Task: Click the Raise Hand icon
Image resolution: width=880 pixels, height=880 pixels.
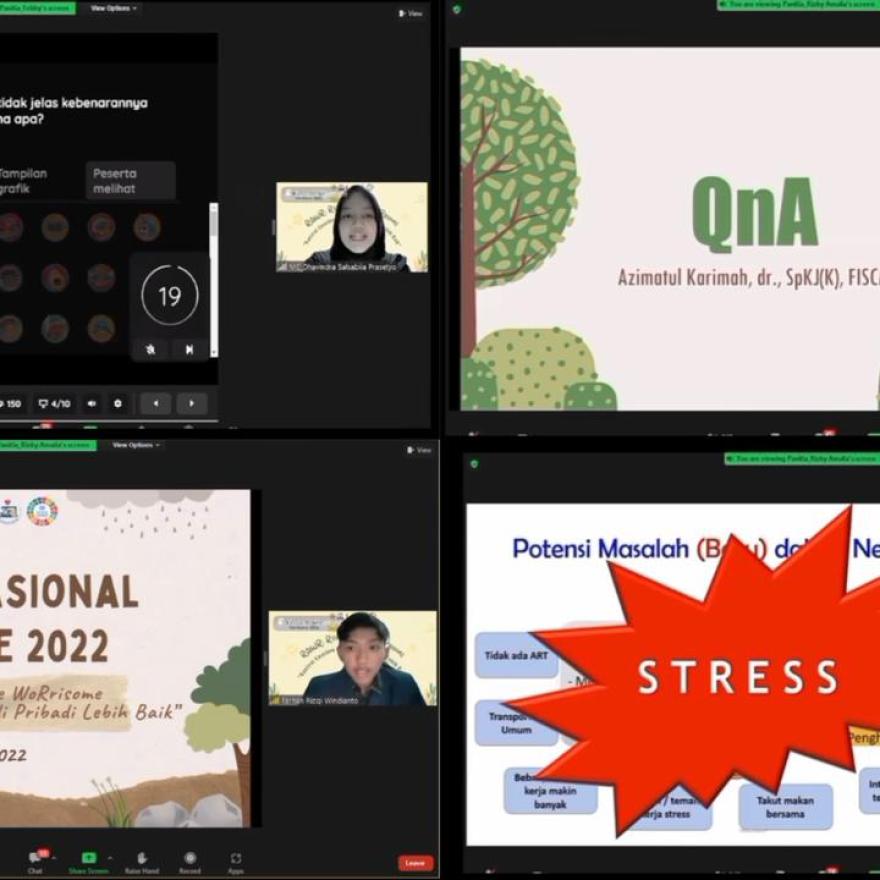Action: (142, 858)
